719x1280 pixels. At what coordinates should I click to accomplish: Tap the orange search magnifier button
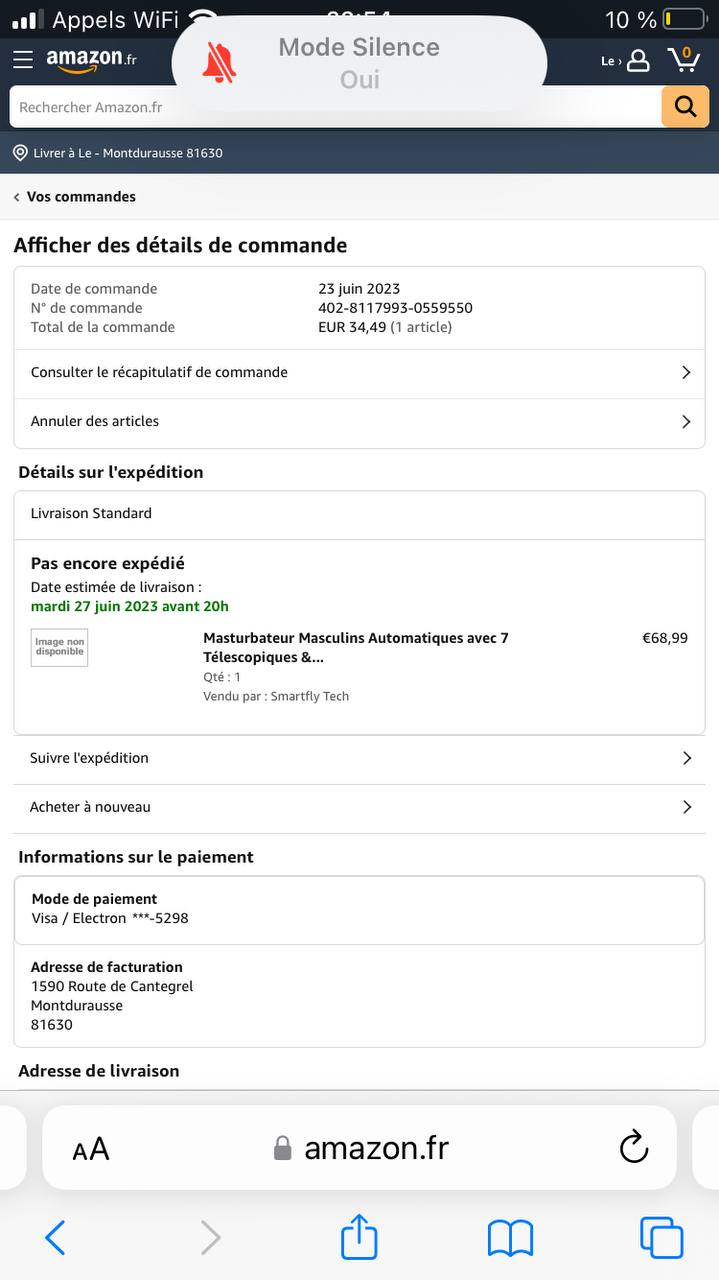tap(685, 107)
